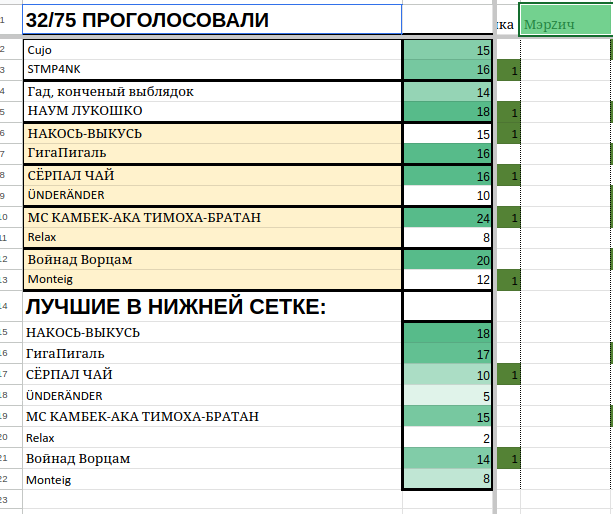Click the ÜNDERÄNDER score cell showing 5
613x514 pixels.
(447, 396)
